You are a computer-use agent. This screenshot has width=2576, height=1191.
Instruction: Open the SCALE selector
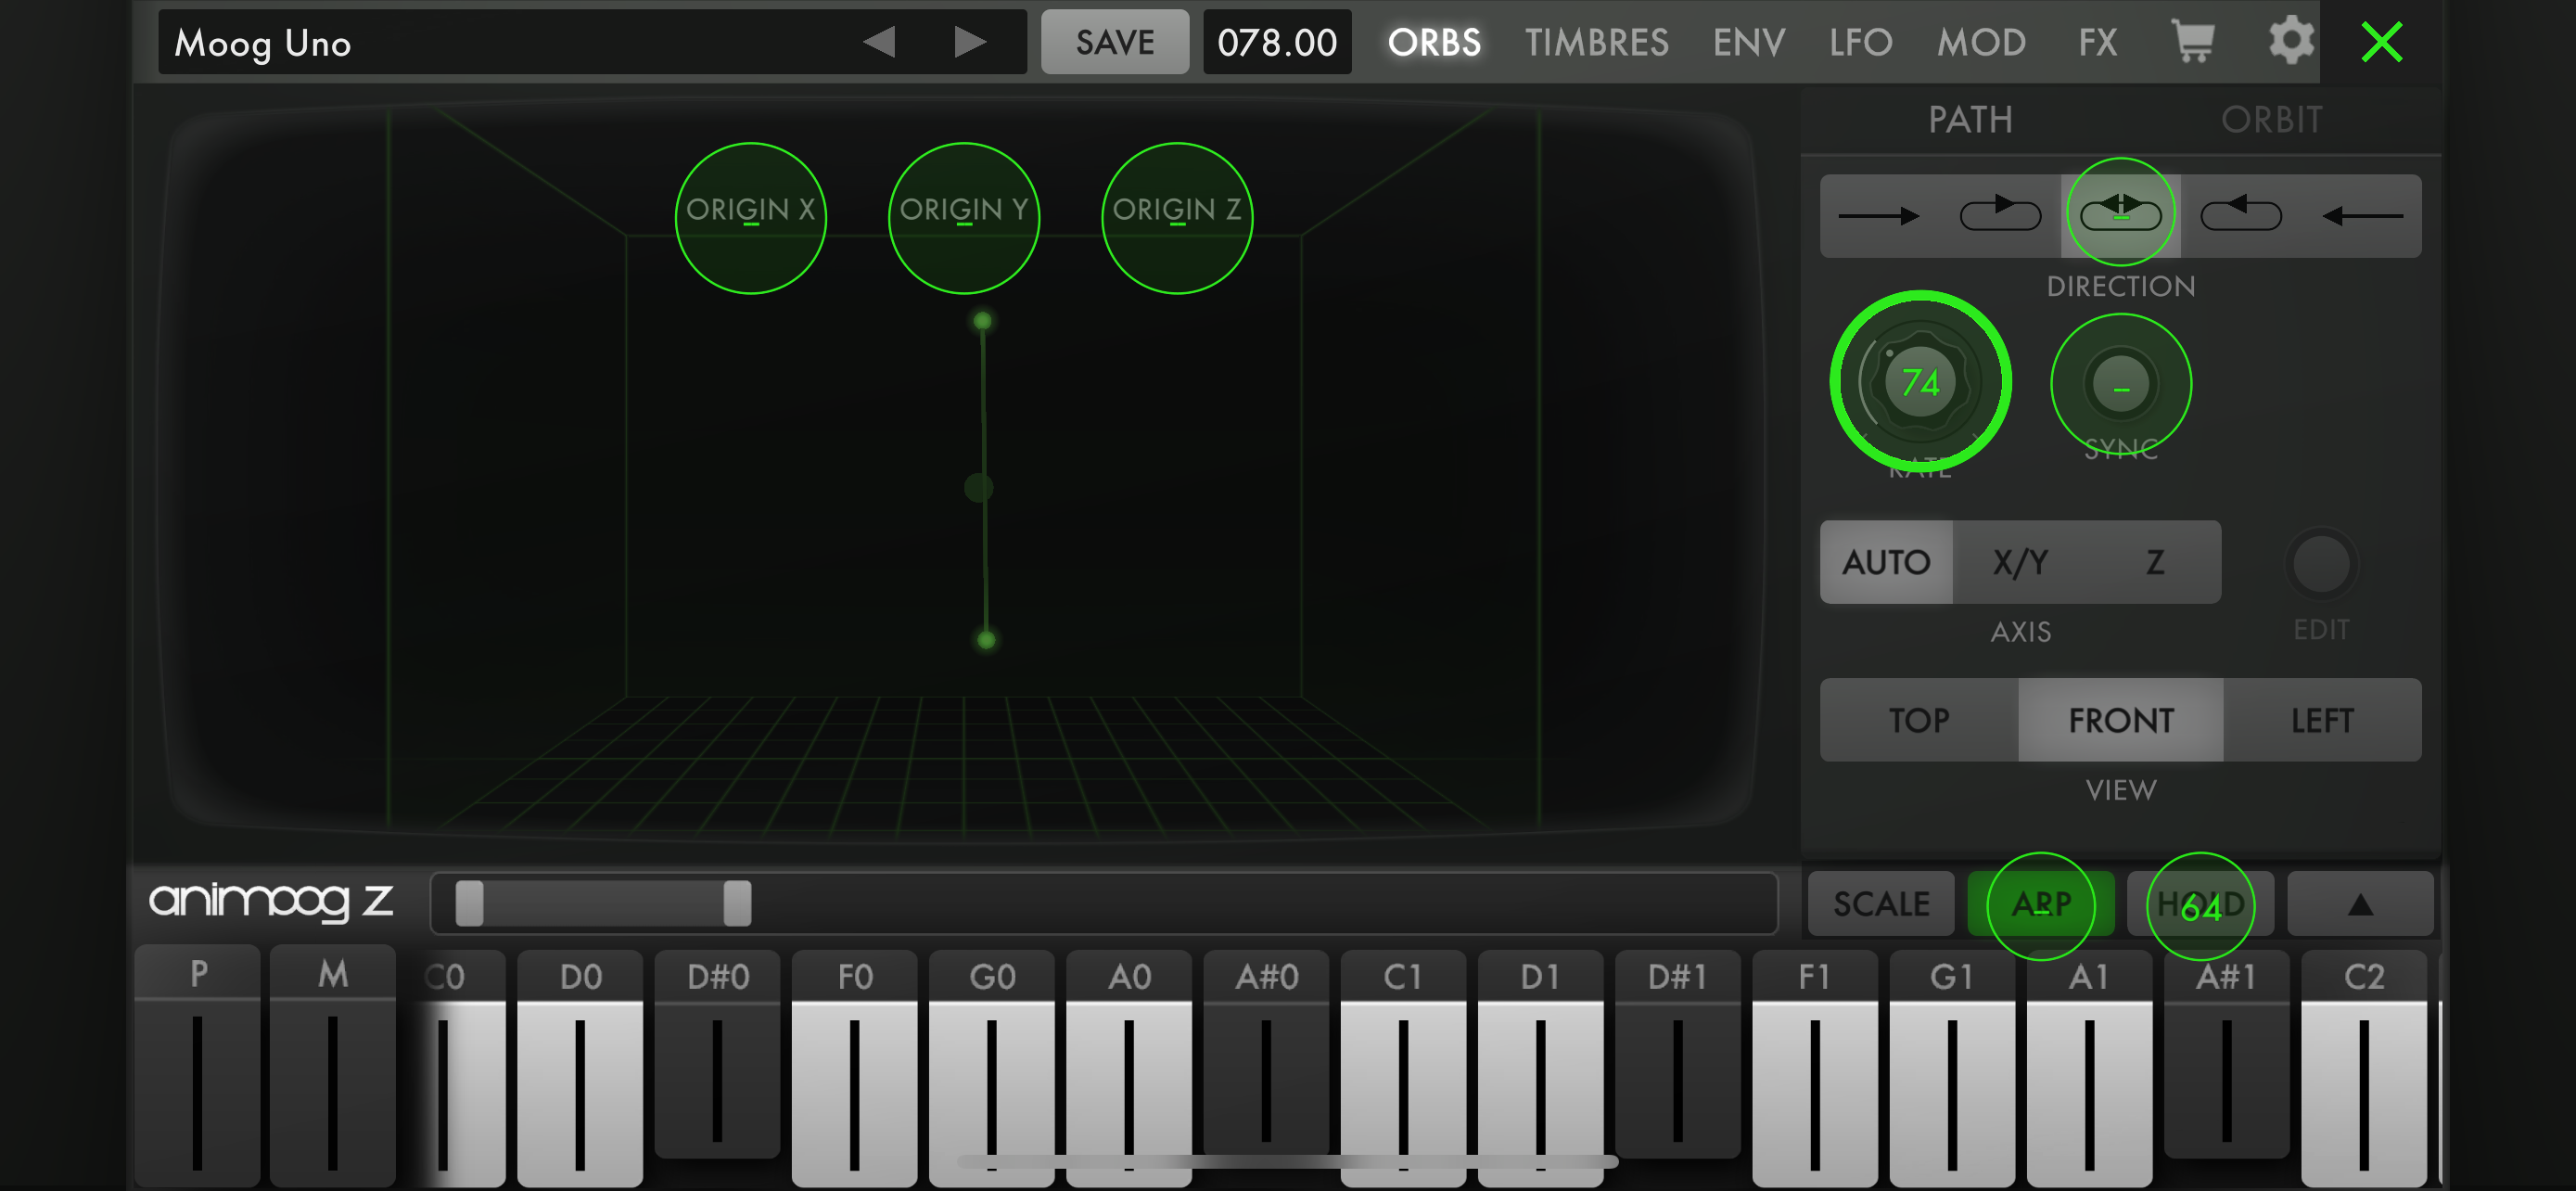pos(1881,904)
